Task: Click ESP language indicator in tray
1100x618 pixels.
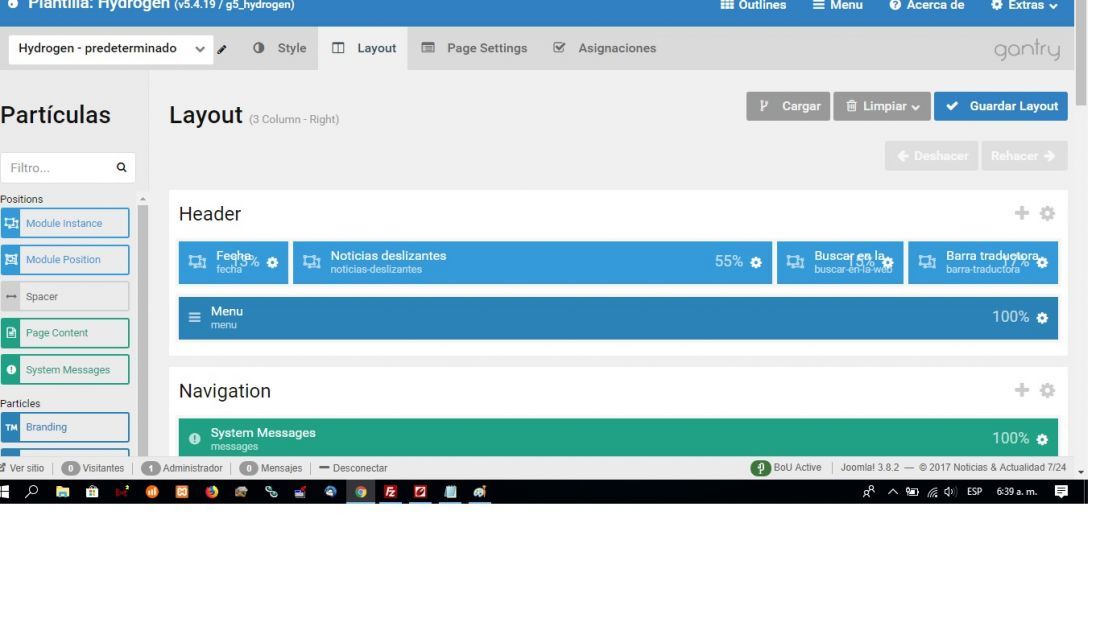Action: click(x=974, y=492)
